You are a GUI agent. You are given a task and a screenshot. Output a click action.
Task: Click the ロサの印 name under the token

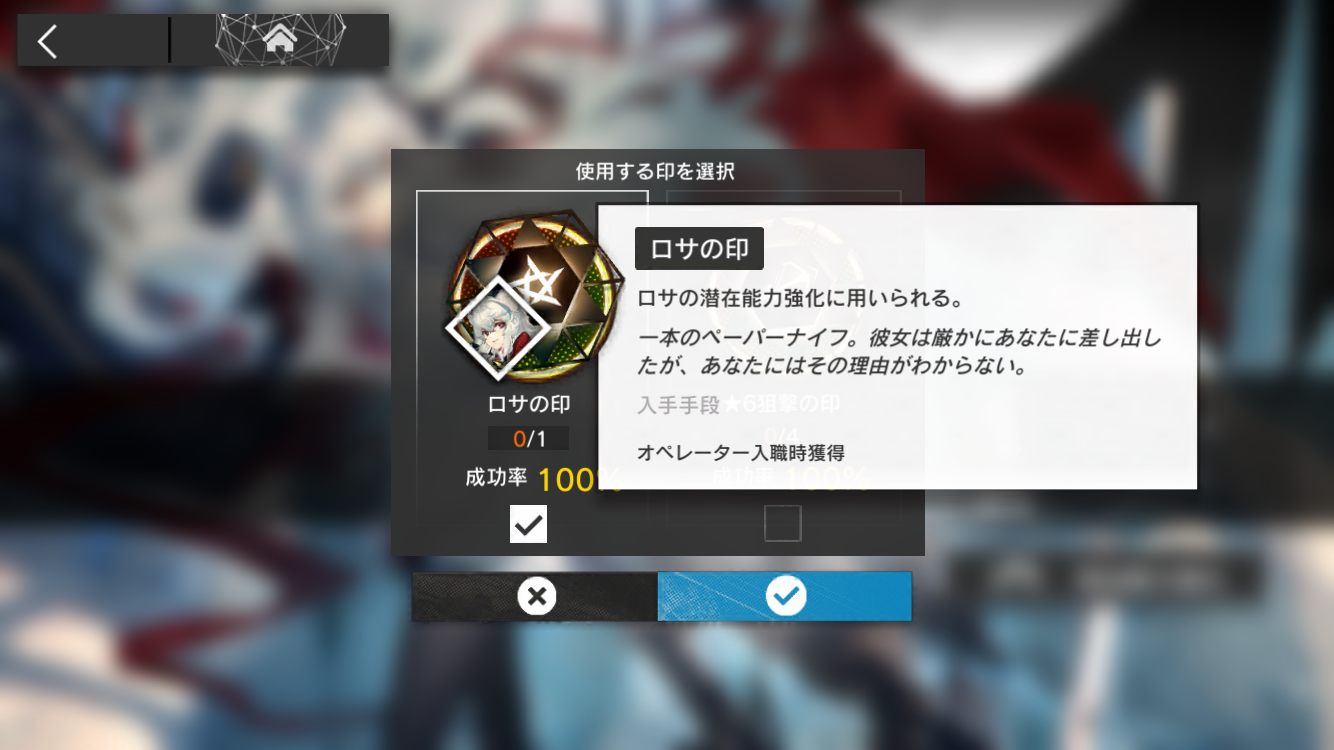click(x=529, y=404)
